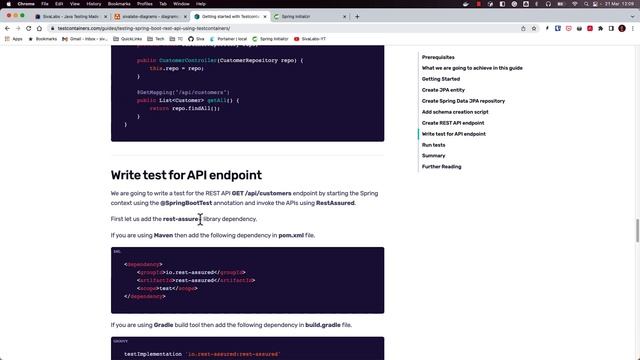Open the Gmail Inbox bookmark
The width and height of the screenshot is (640, 360).
(85, 39)
